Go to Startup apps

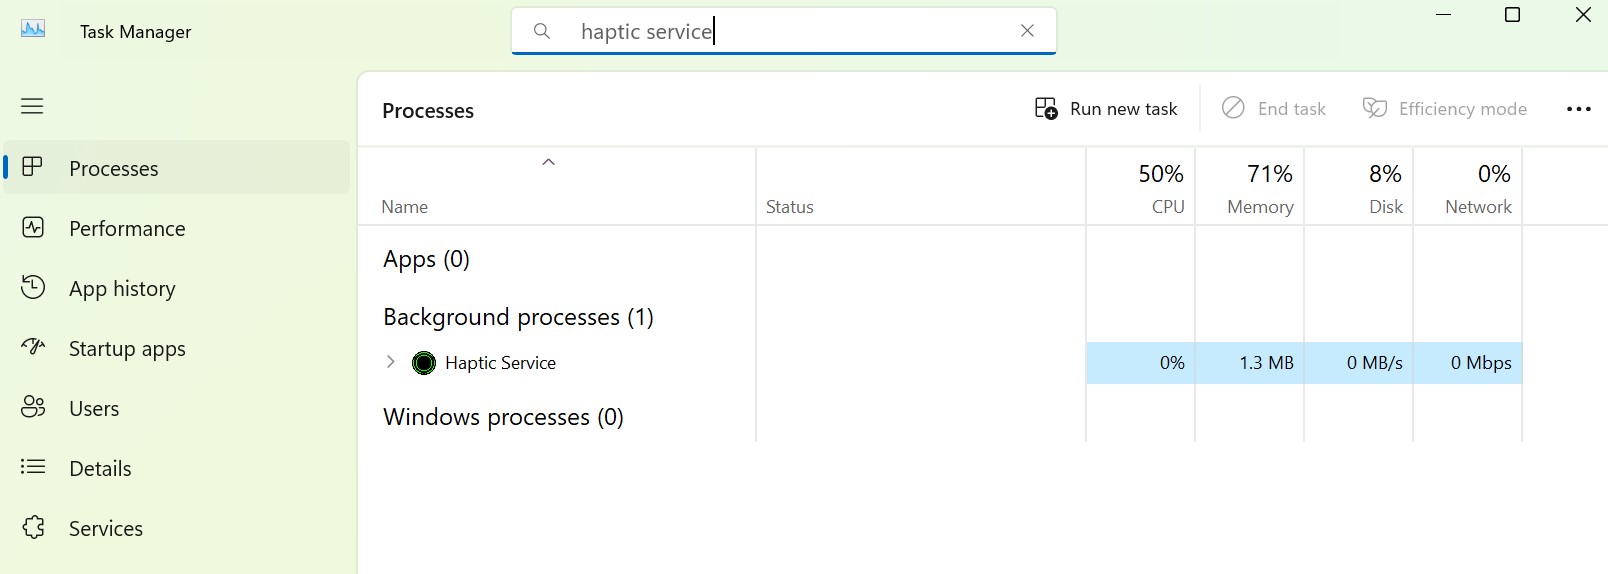coord(178,348)
